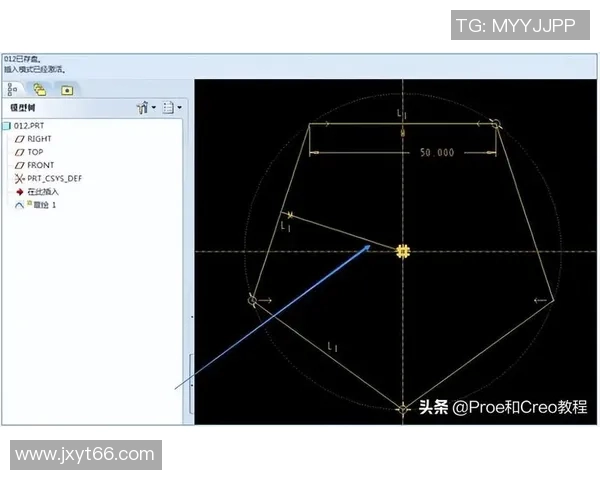
Task: Open the model tree Settings tool dropdown
Action: point(146,108)
